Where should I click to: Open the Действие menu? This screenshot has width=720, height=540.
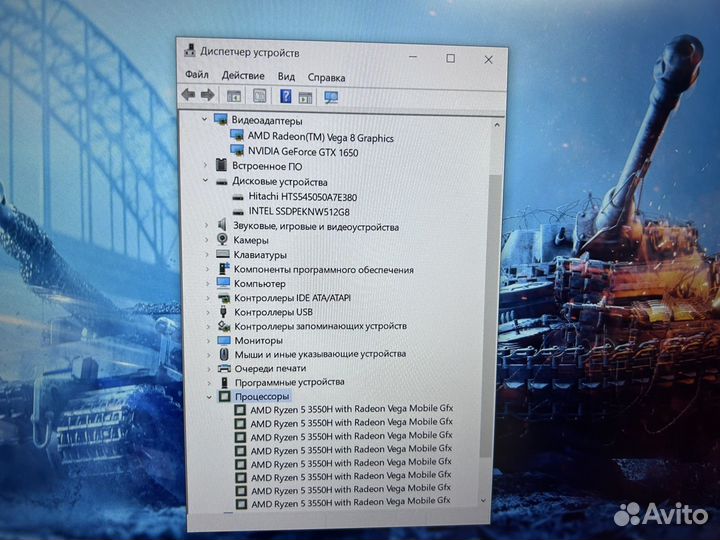[243, 76]
